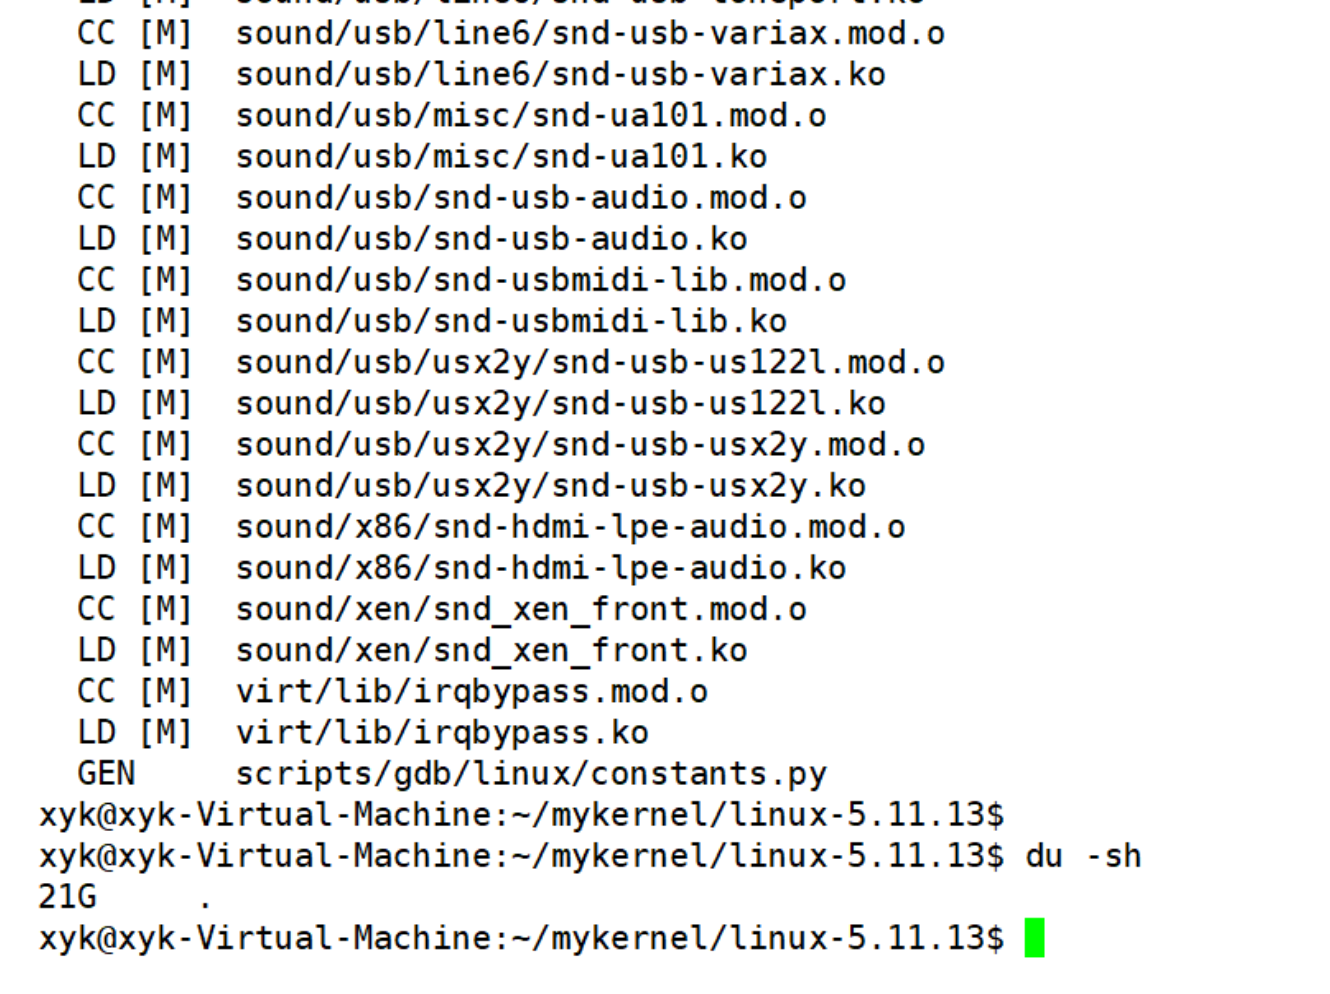The width and height of the screenshot is (1330, 994).
Task: Click the snd-usbmidi-lib.ko path text
Action: click(x=511, y=321)
